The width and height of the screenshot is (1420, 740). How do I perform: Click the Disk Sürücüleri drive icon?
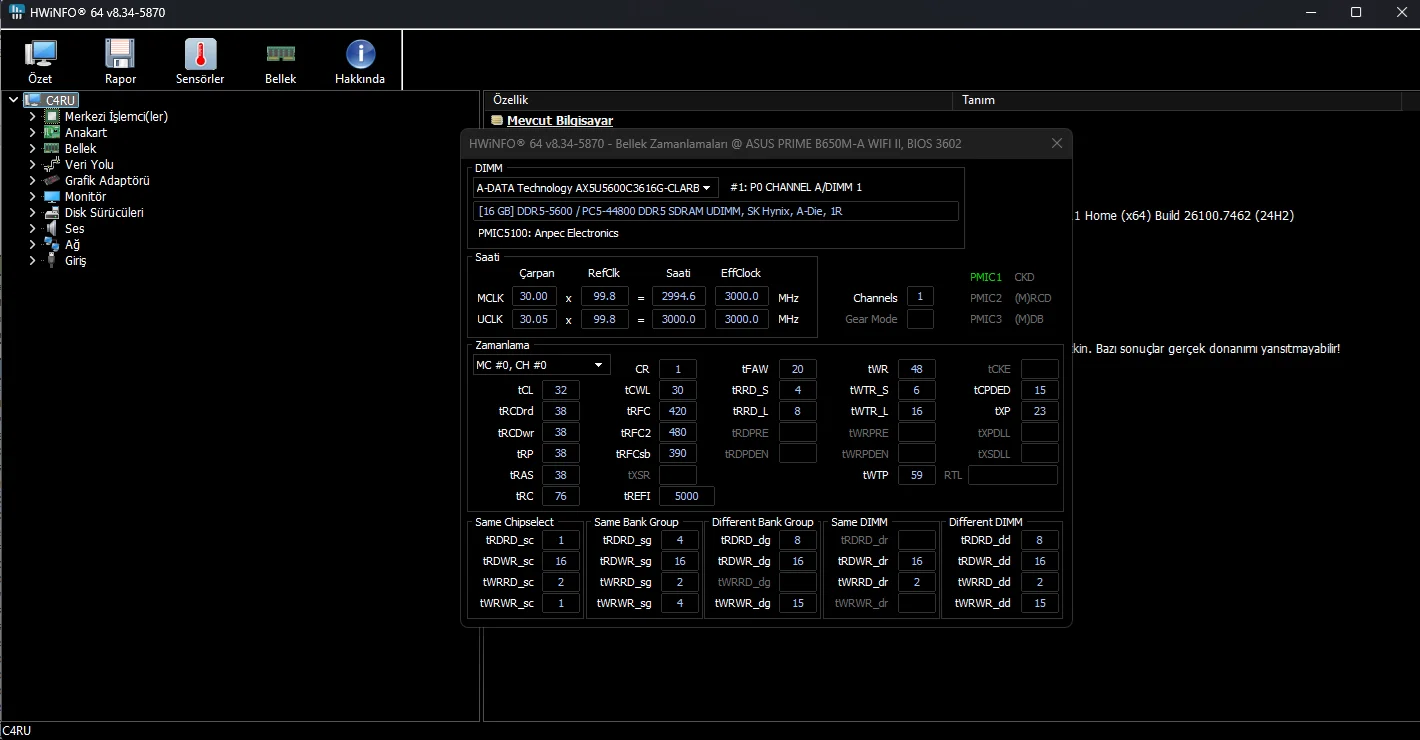(52, 212)
